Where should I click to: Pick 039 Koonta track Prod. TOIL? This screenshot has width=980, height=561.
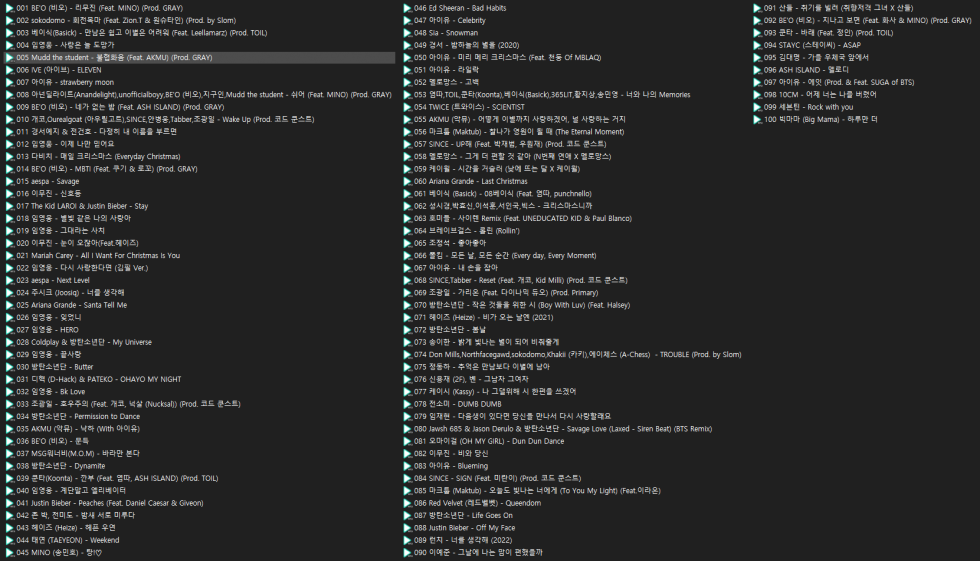coord(118,479)
